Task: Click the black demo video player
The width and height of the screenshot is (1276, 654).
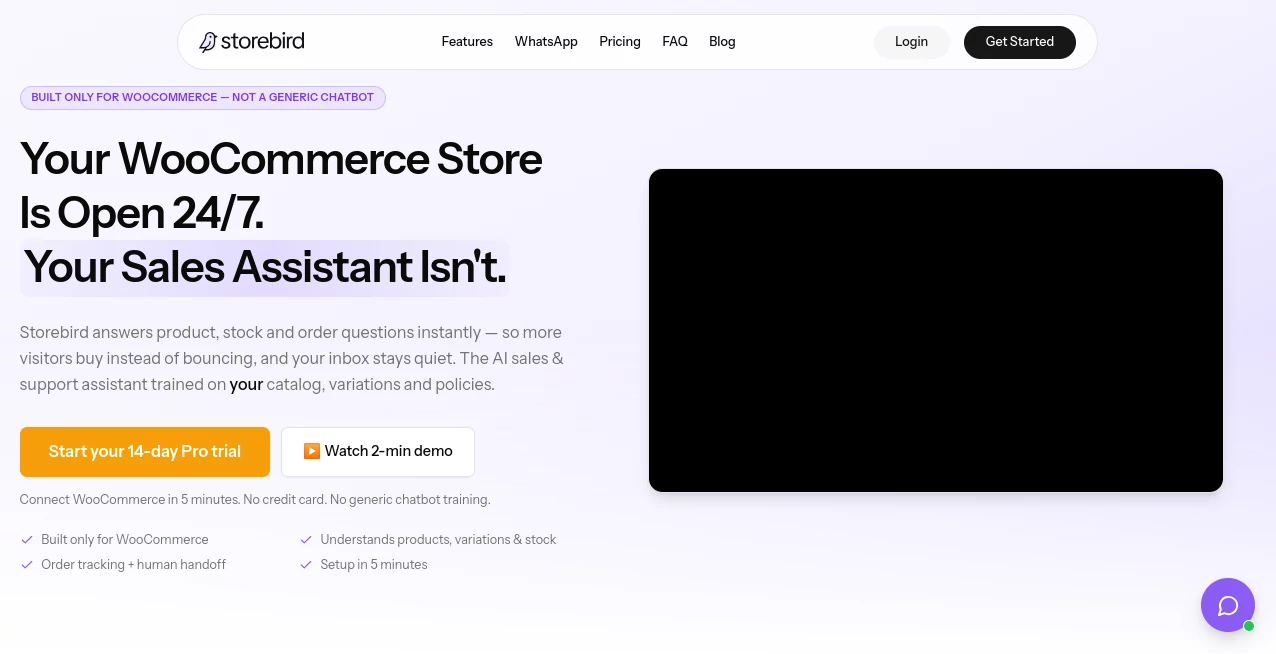Action: click(936, 330)
